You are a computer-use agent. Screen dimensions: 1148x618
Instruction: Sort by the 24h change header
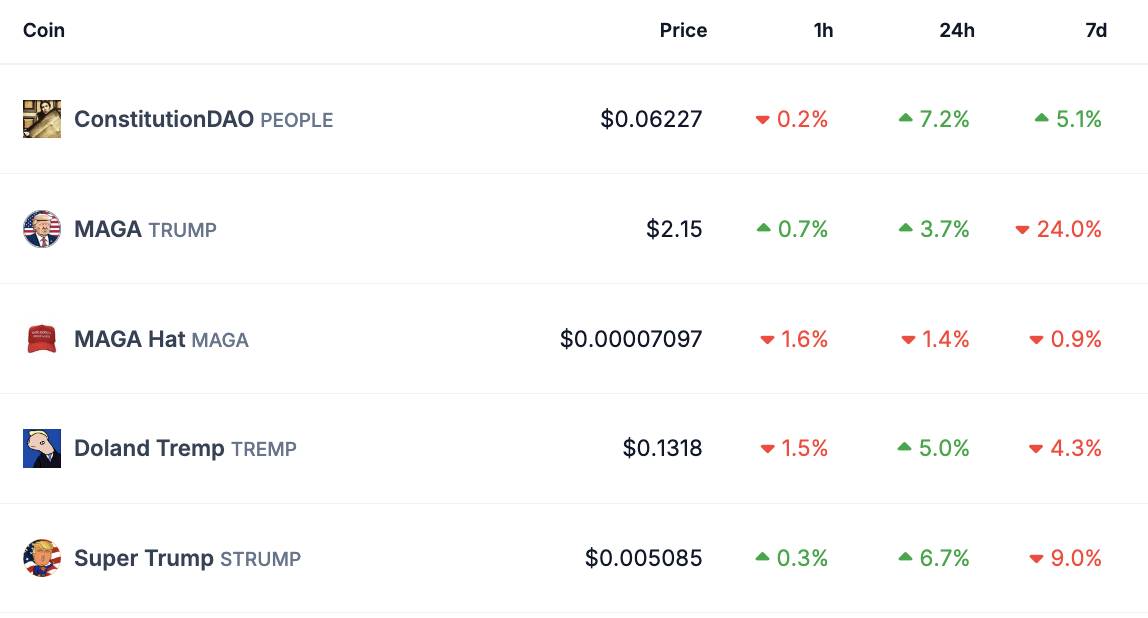pos(957,30)
